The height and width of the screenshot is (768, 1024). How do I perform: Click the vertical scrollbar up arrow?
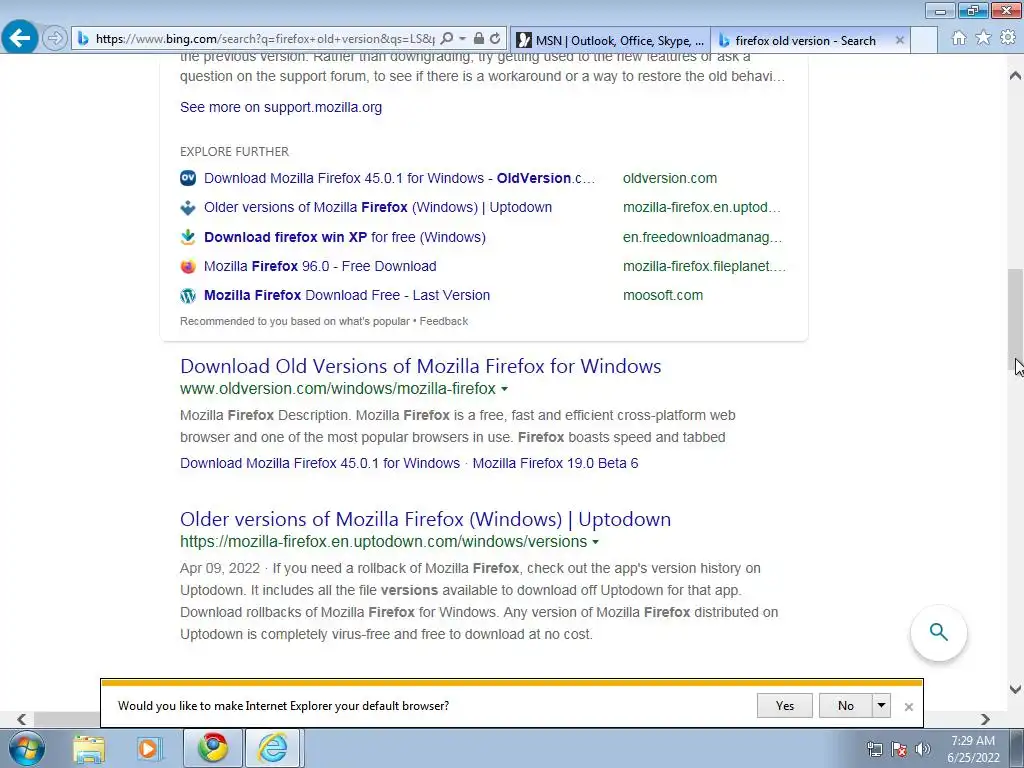1015,75
